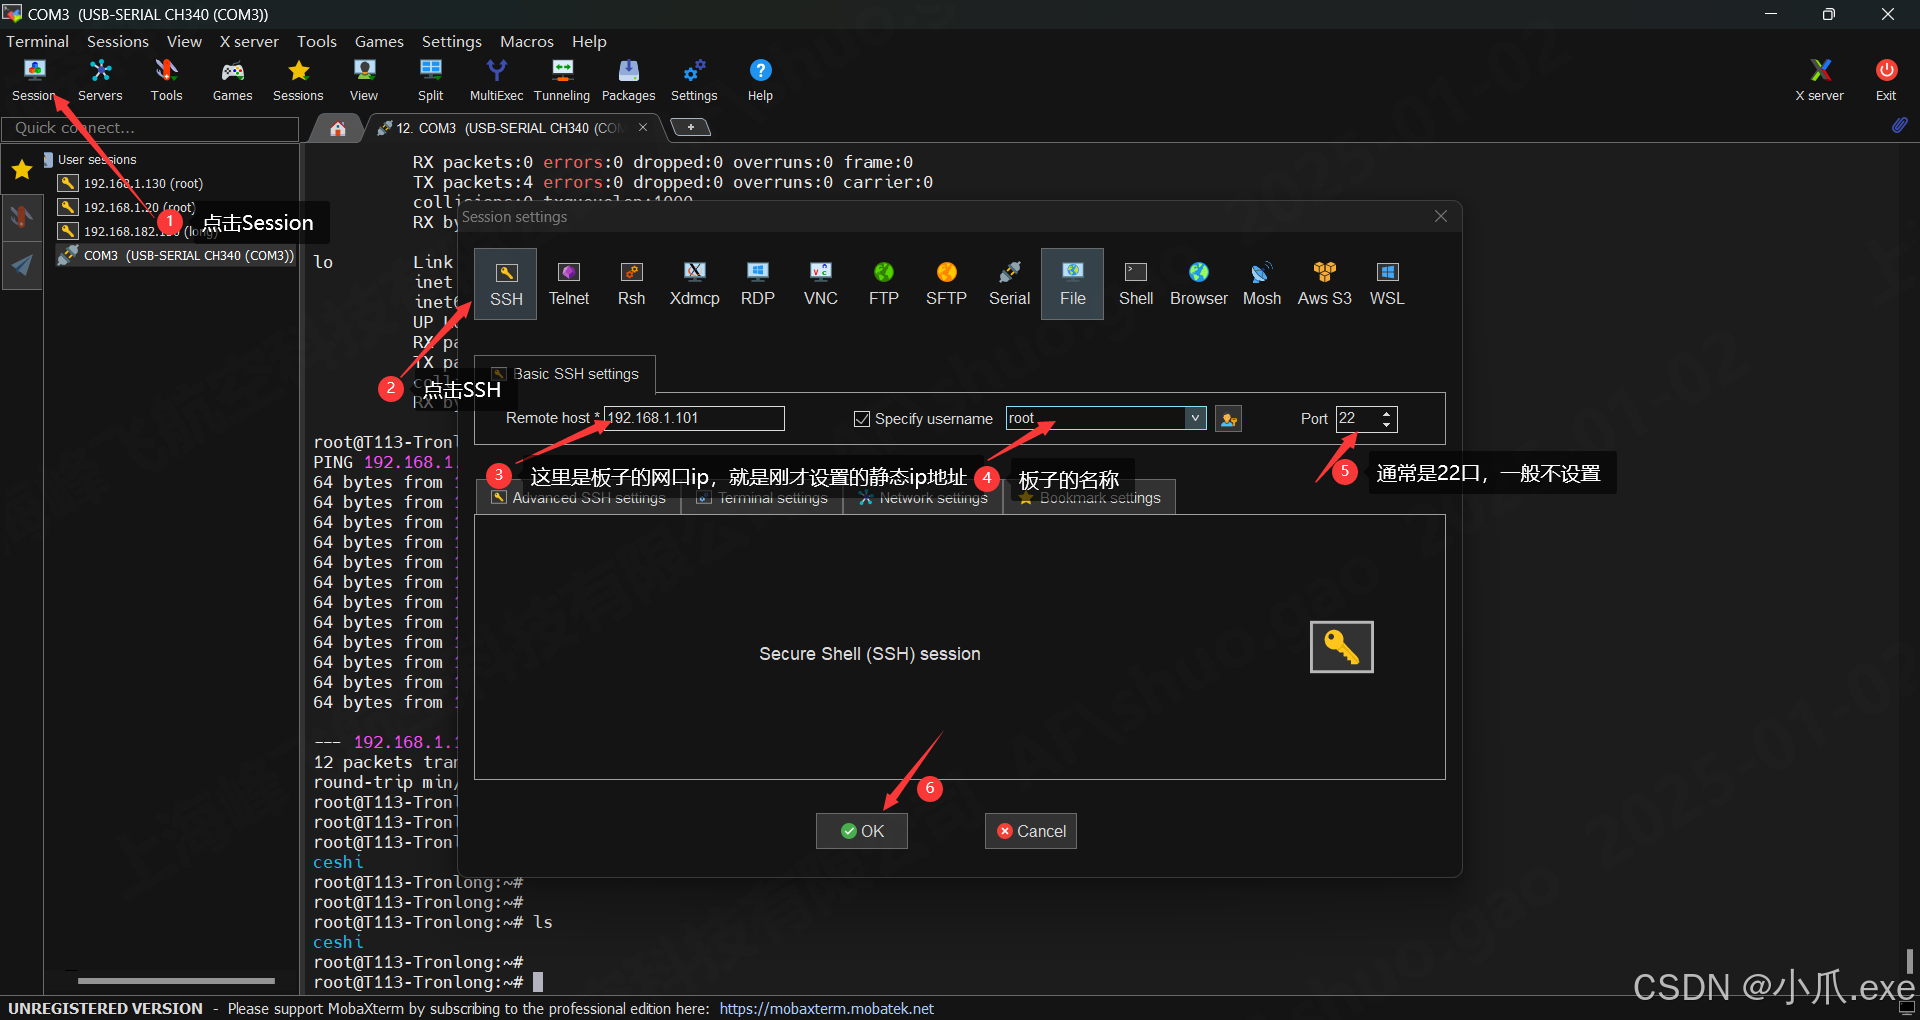Select the RDP session type
The width and height of the screenshot is (1920, 1020).
758,284
